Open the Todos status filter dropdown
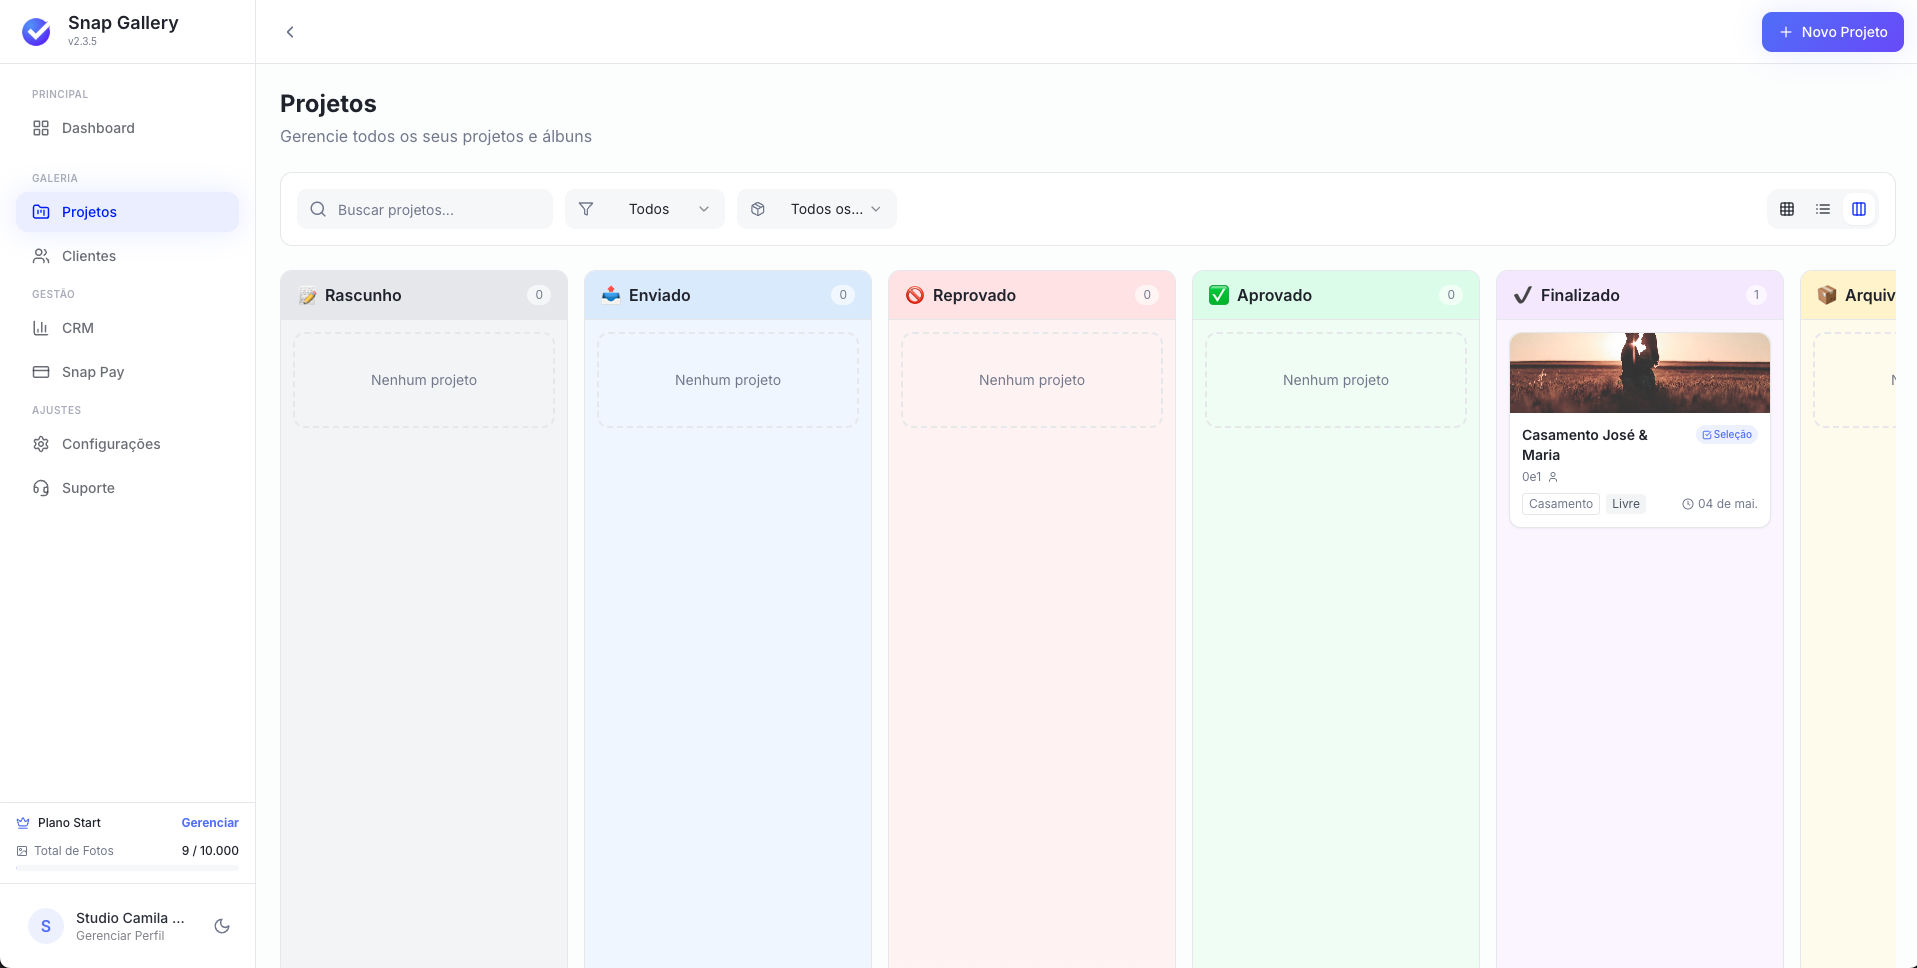Image resolution: width=1917 pixels, height=968 pixels. pyautogui.click(x=645, y=209)
